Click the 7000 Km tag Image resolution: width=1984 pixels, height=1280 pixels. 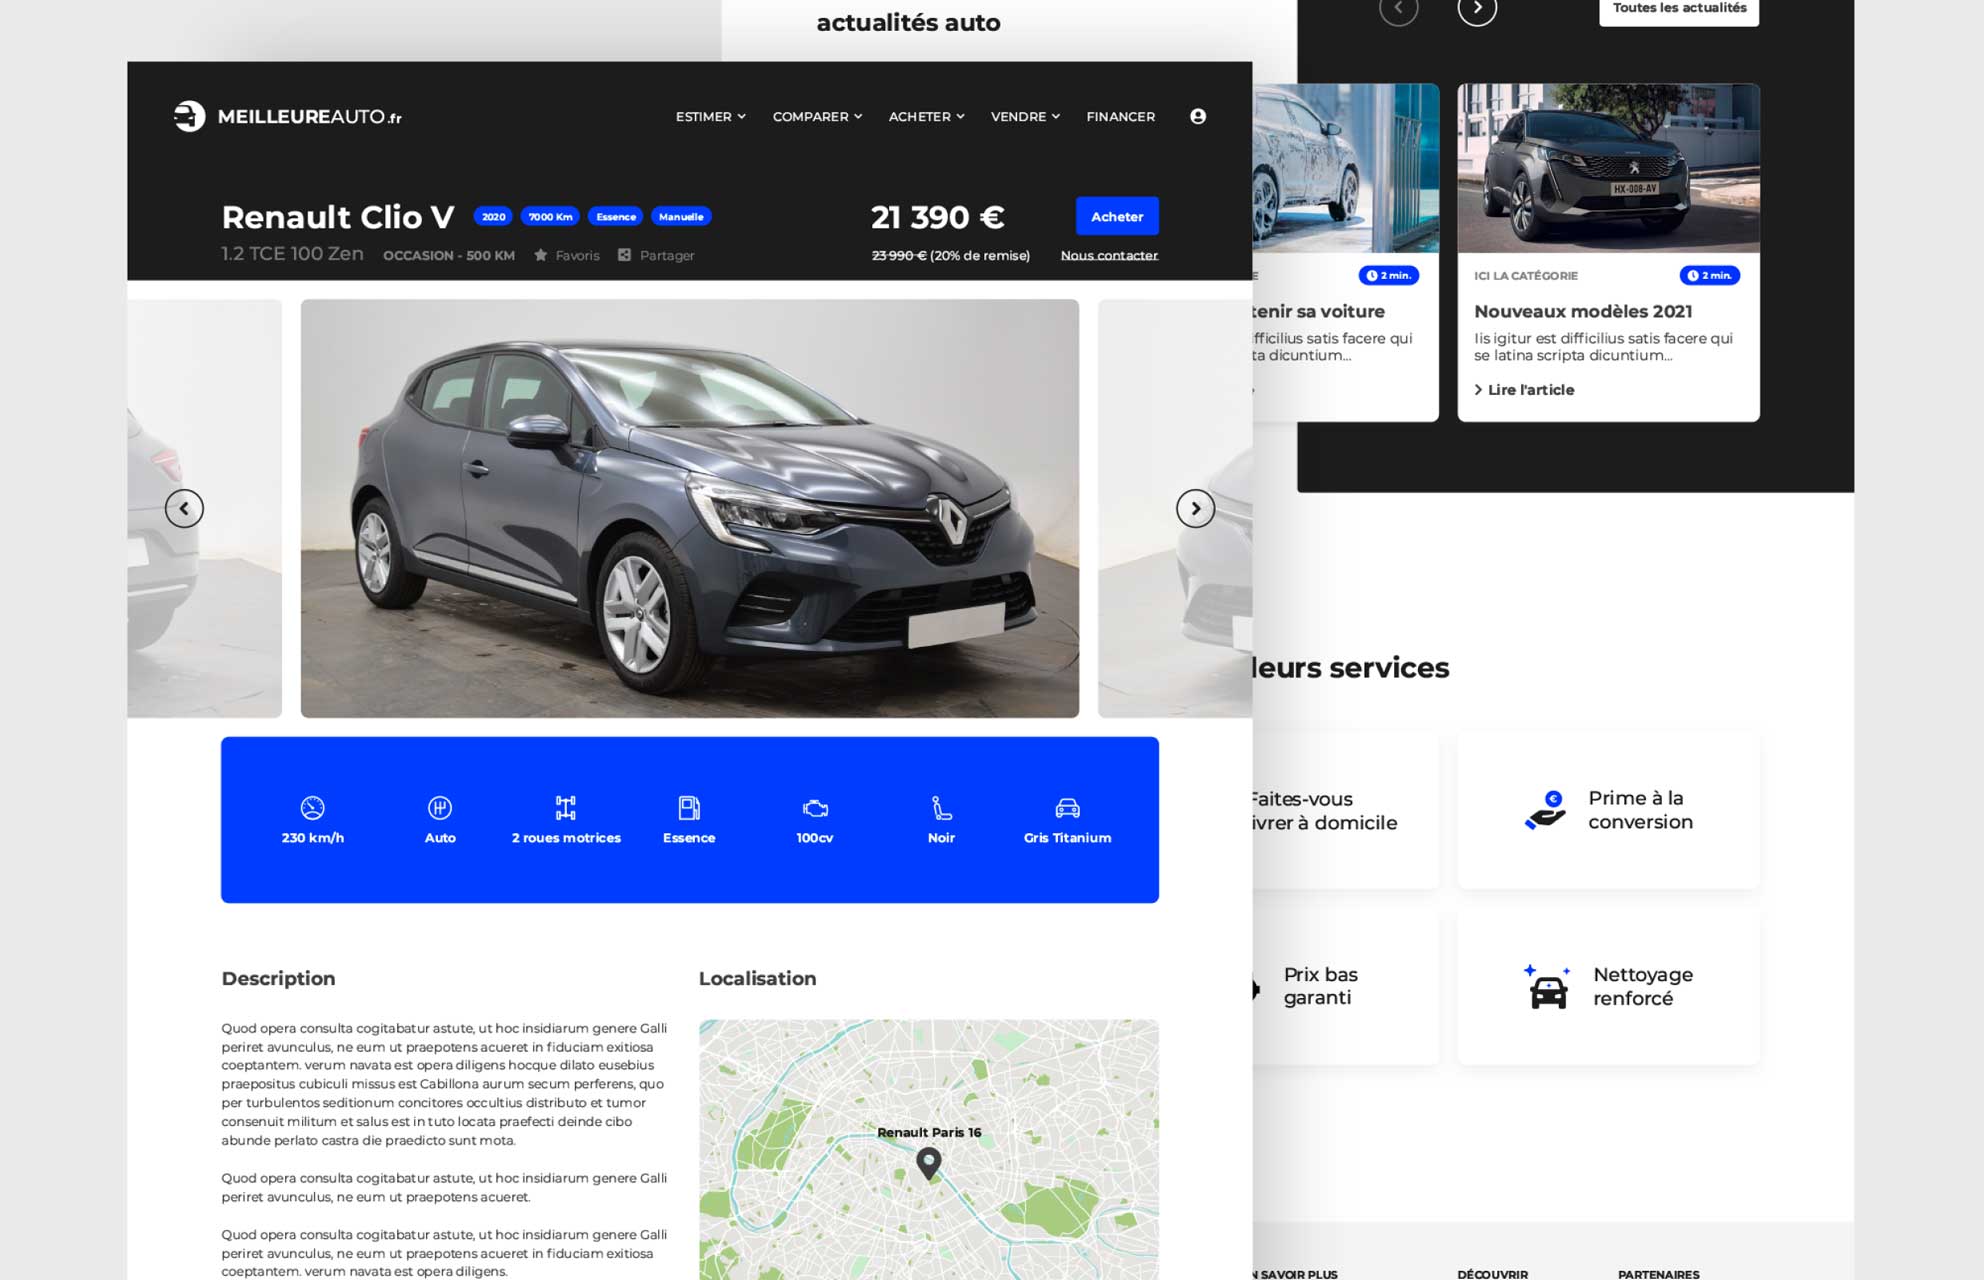(550, 216)
